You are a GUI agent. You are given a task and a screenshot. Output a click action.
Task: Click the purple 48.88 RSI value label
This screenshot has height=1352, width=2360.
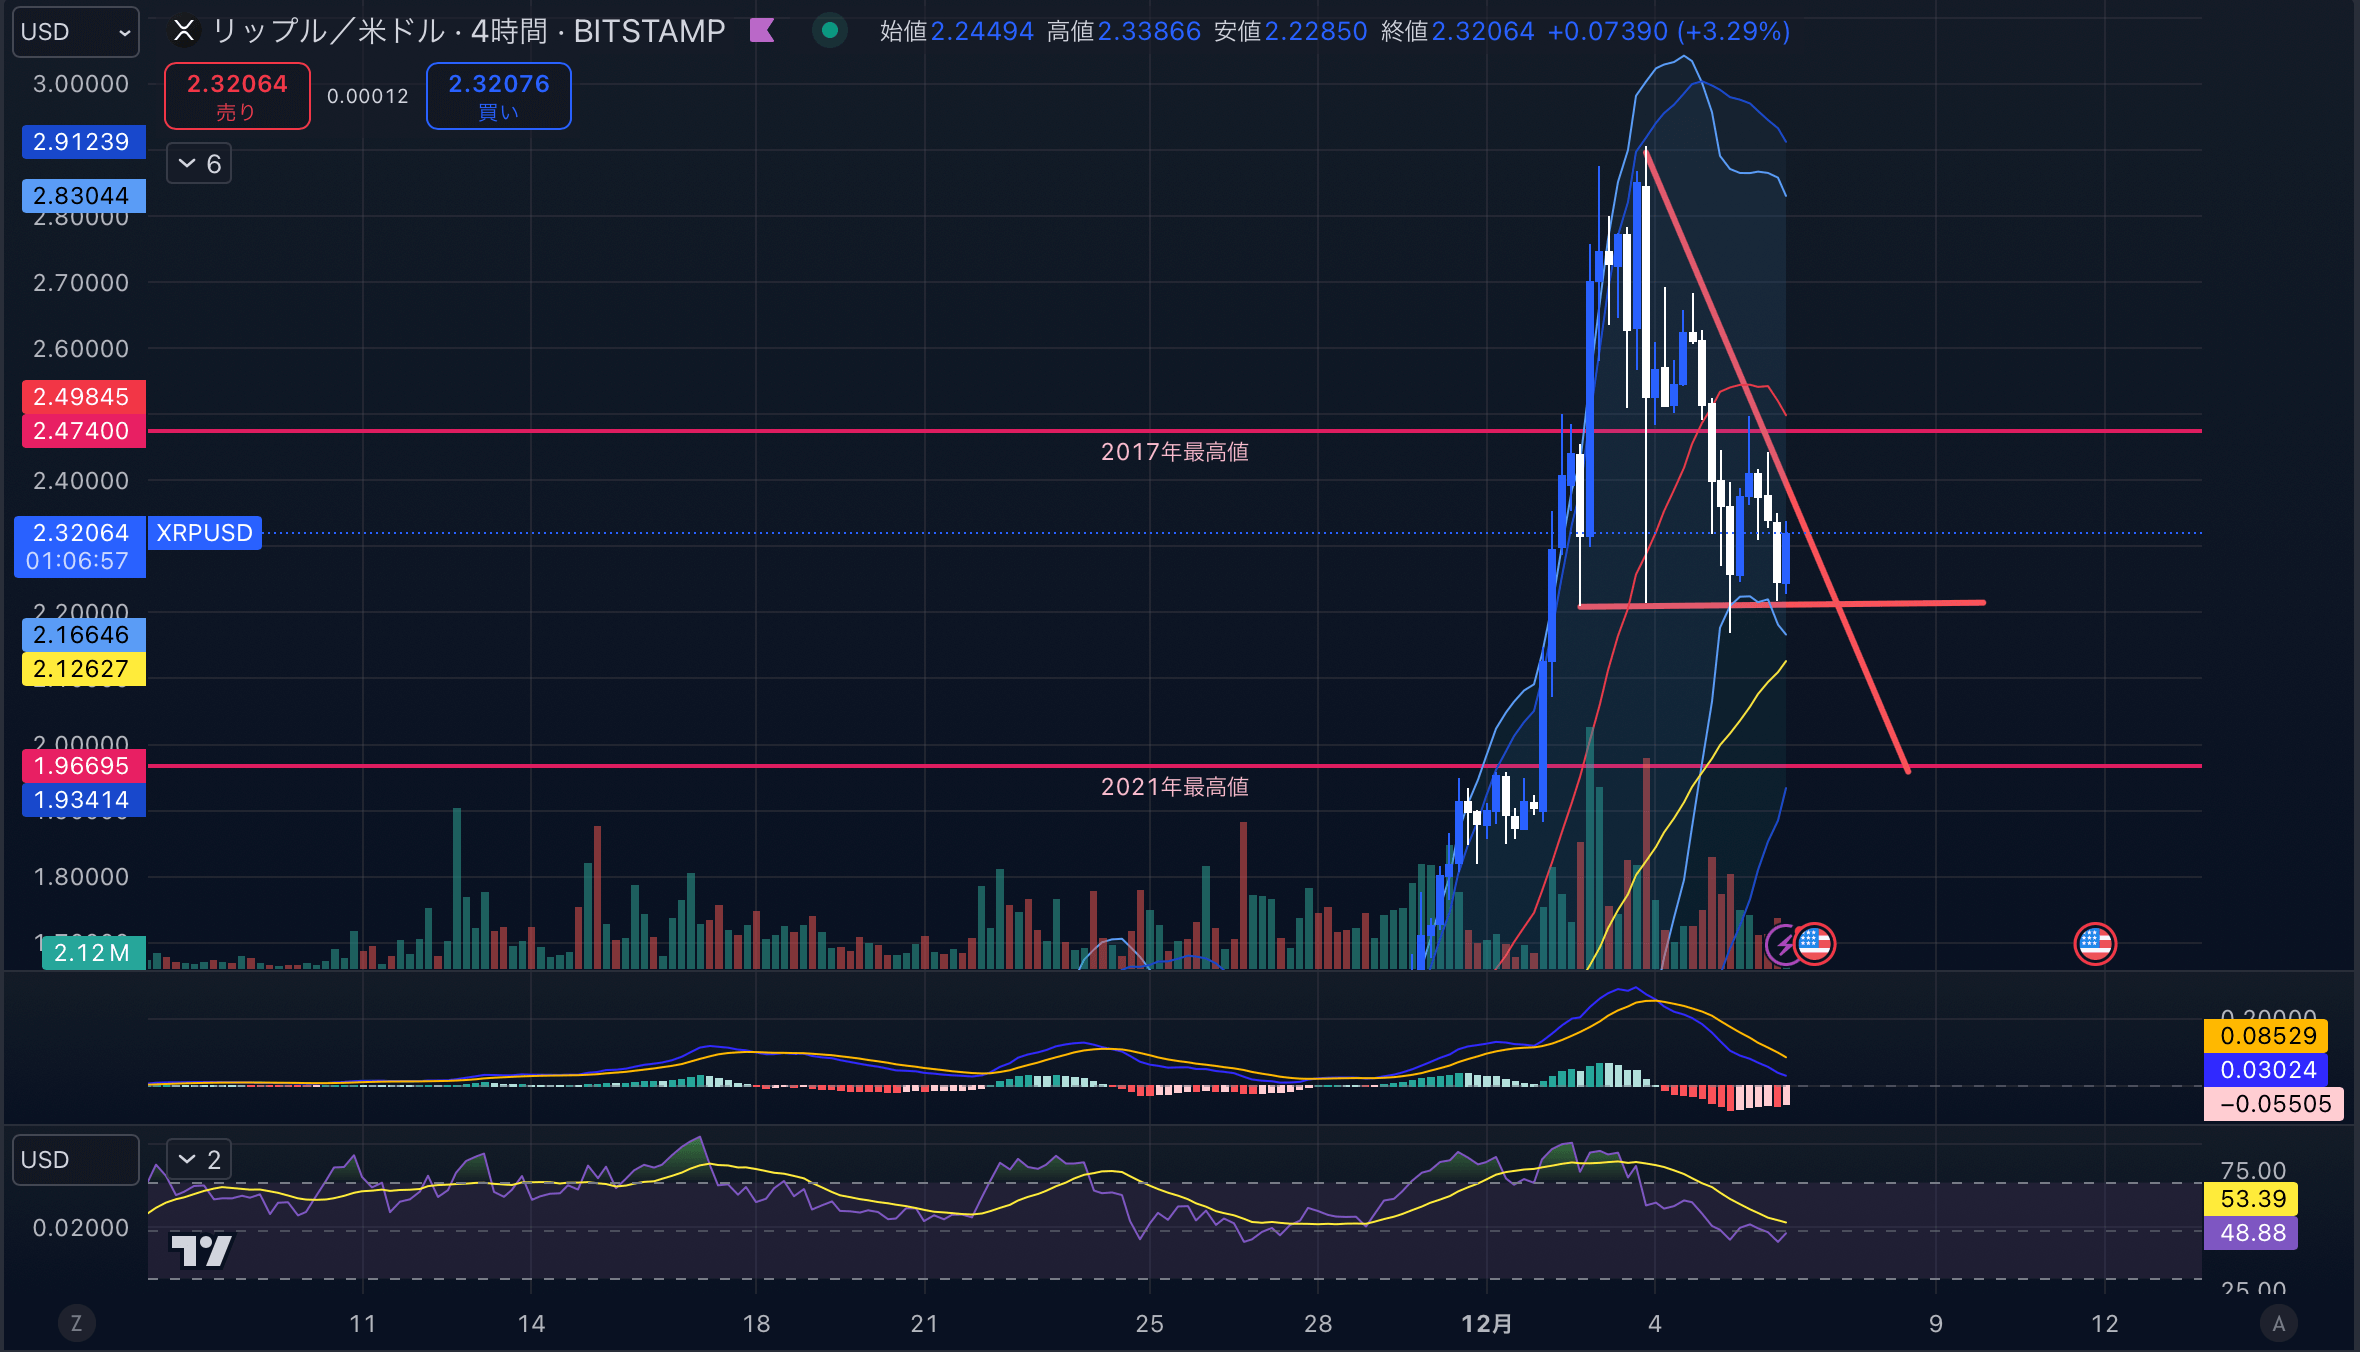2252,1233
